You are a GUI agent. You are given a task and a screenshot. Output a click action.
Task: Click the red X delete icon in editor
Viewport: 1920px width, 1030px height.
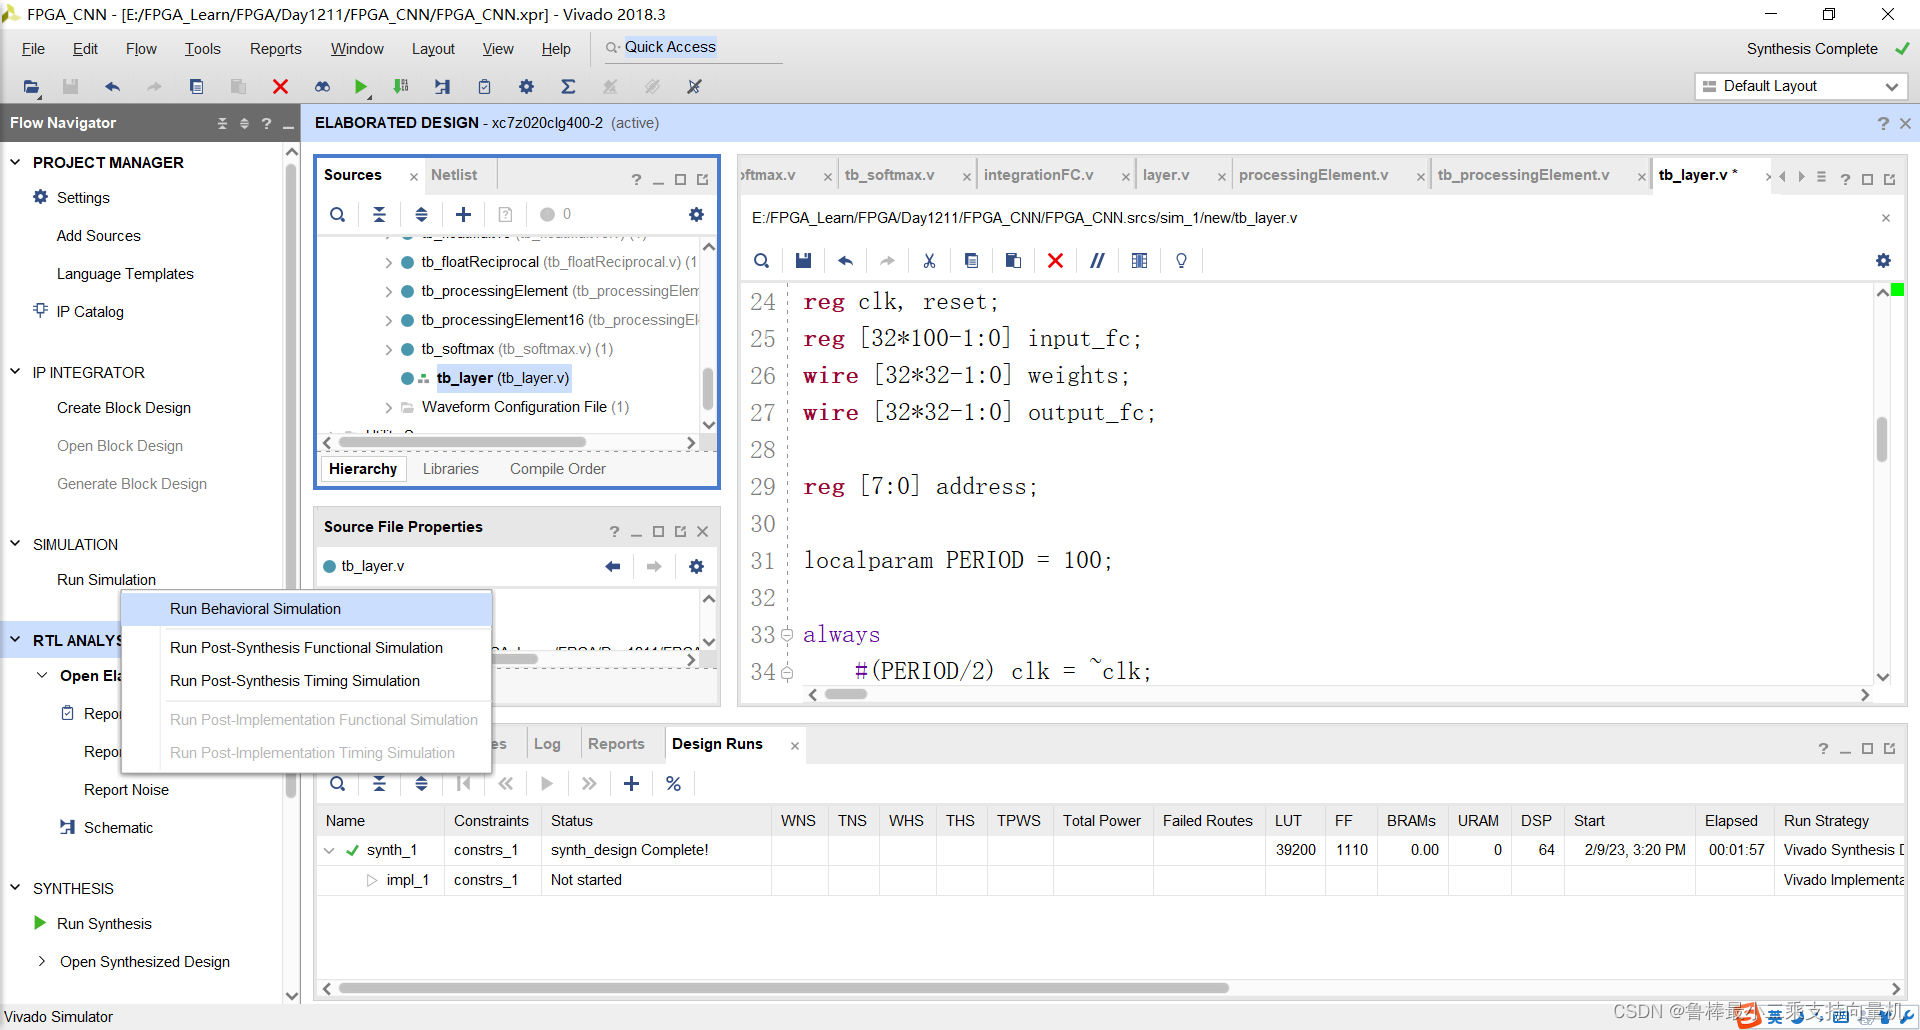point(1055,260)
